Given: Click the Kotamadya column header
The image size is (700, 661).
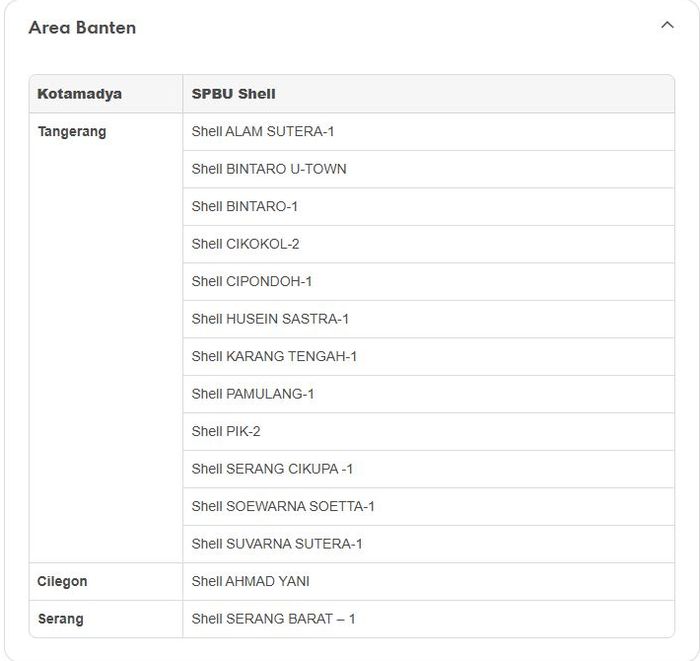Looking at the screenshot, I should (80, 94).
